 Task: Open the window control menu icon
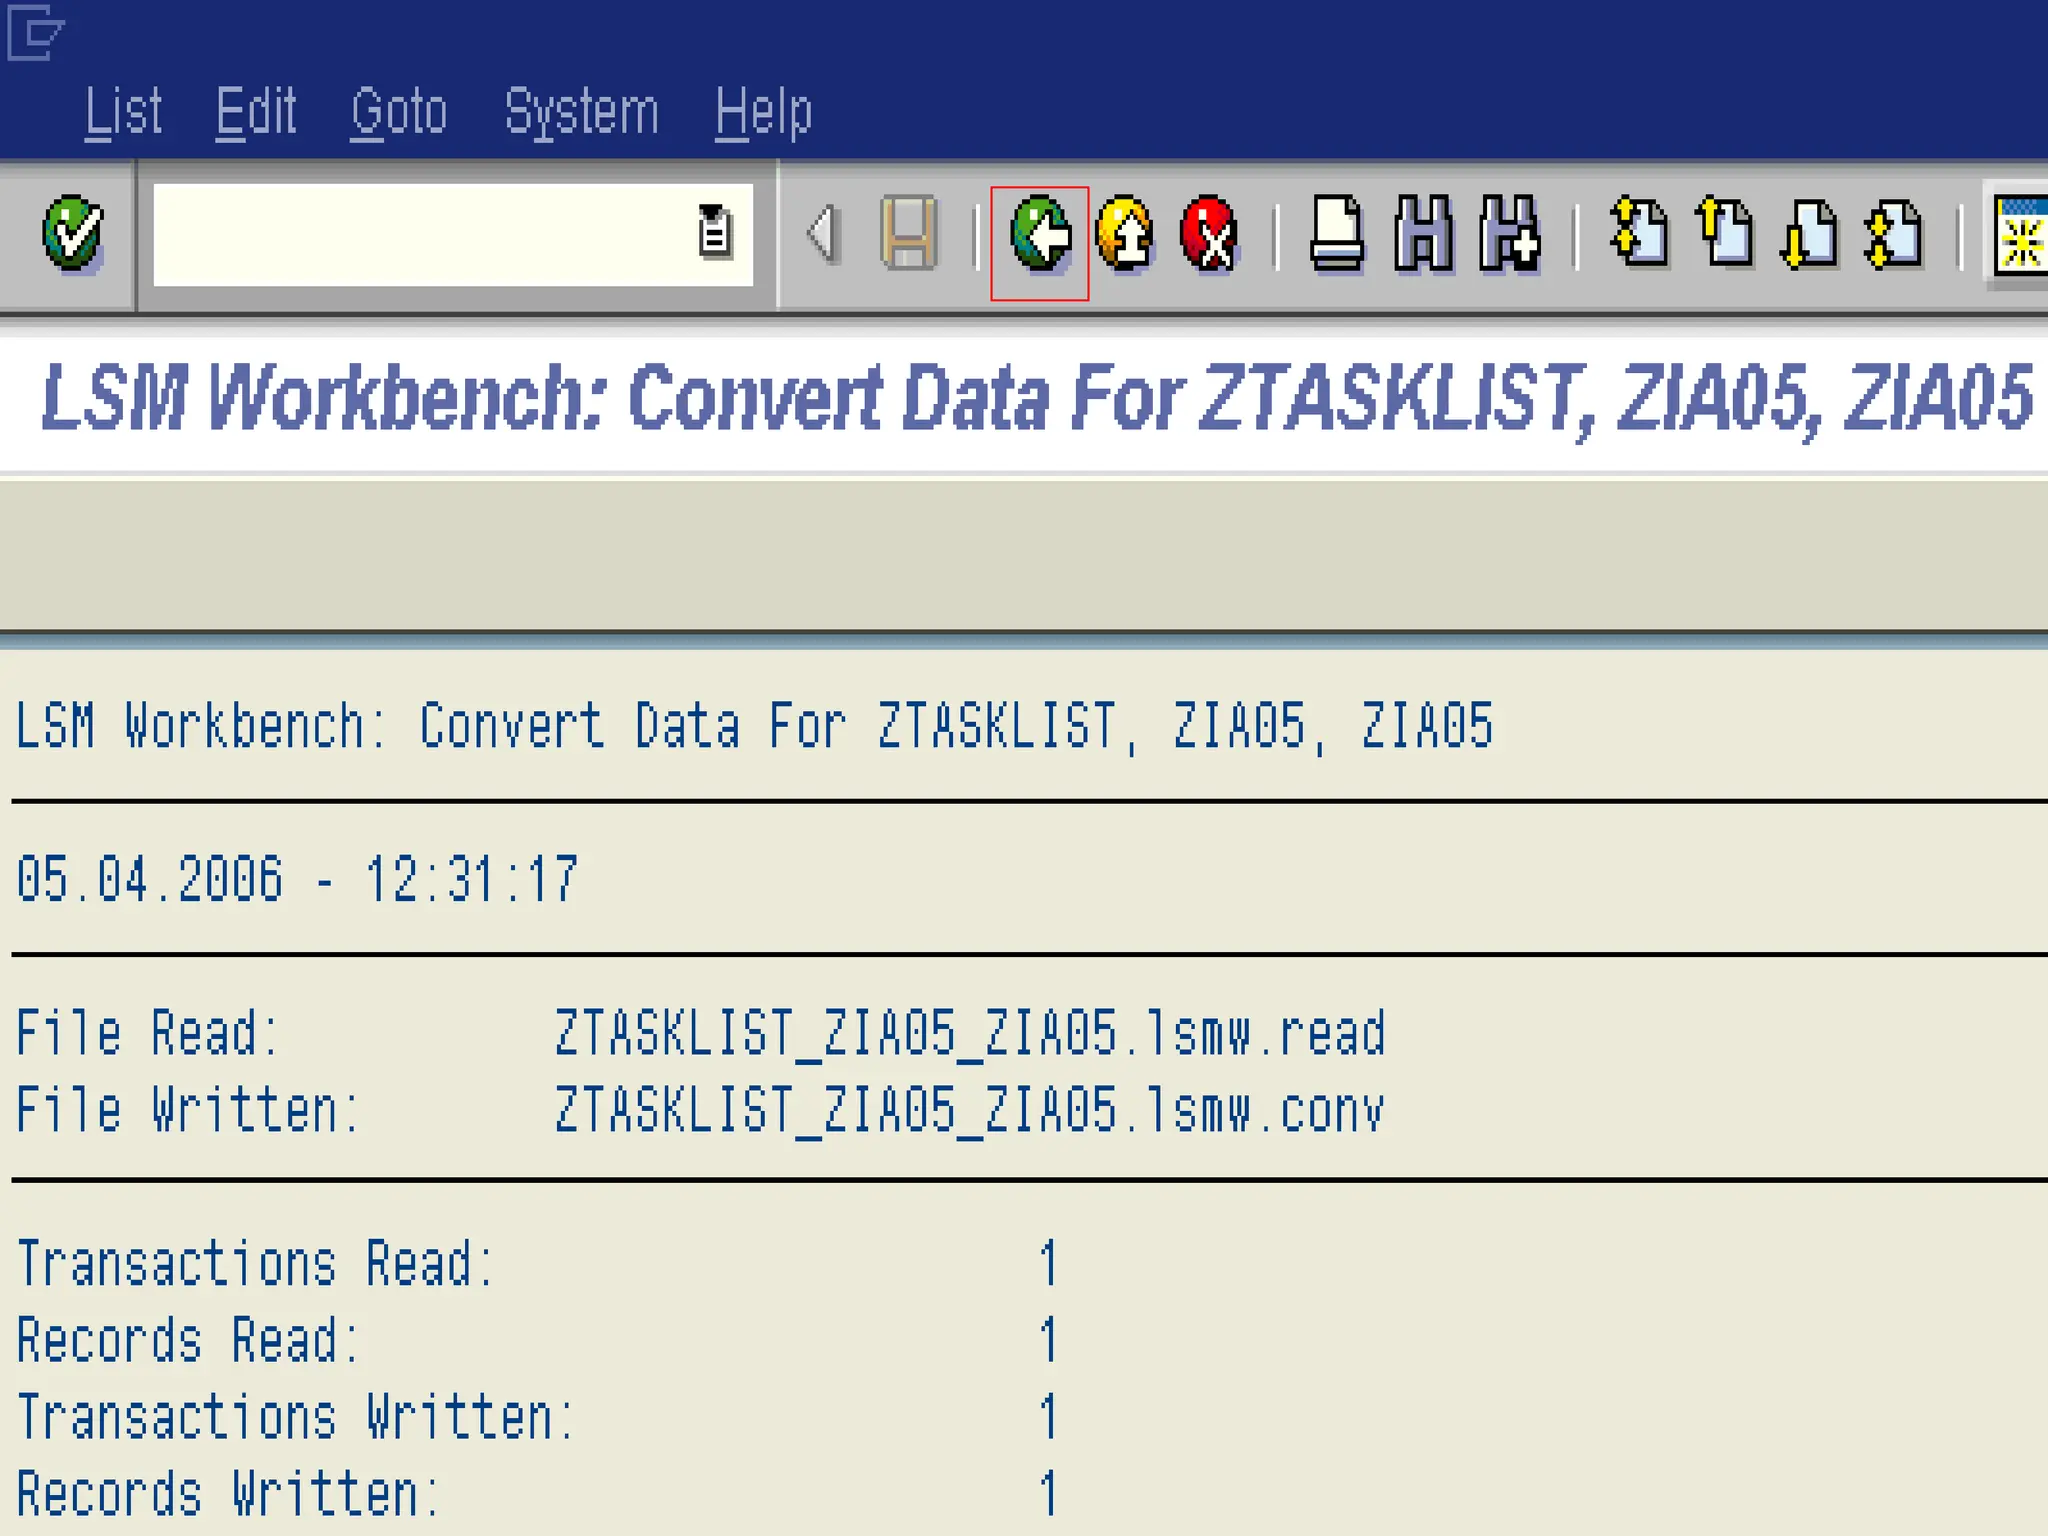(35, 32)
